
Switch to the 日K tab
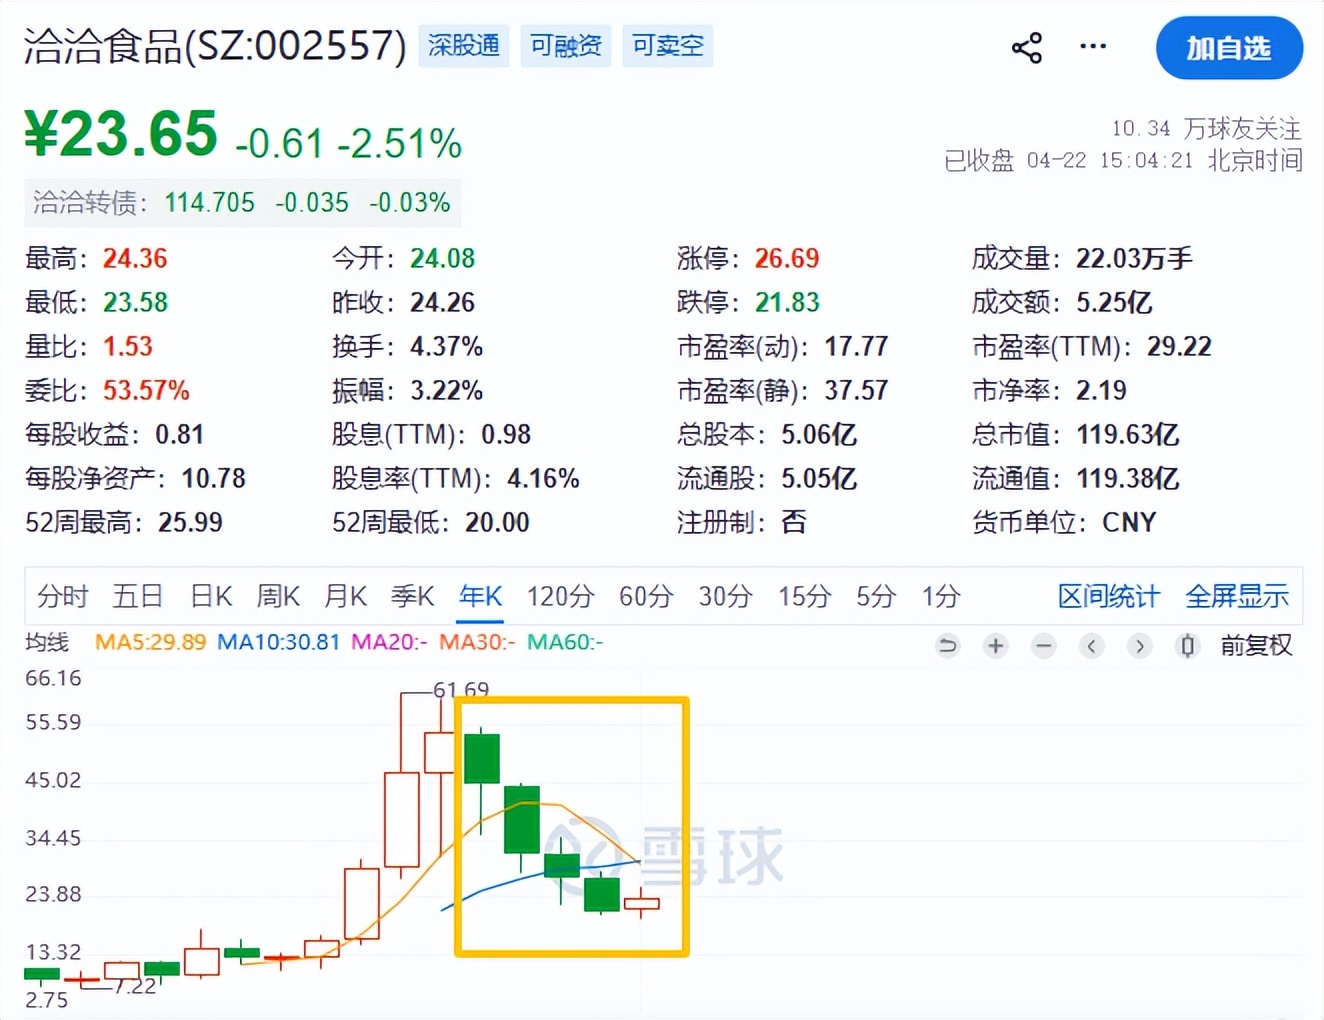click(x=211, y=597)
